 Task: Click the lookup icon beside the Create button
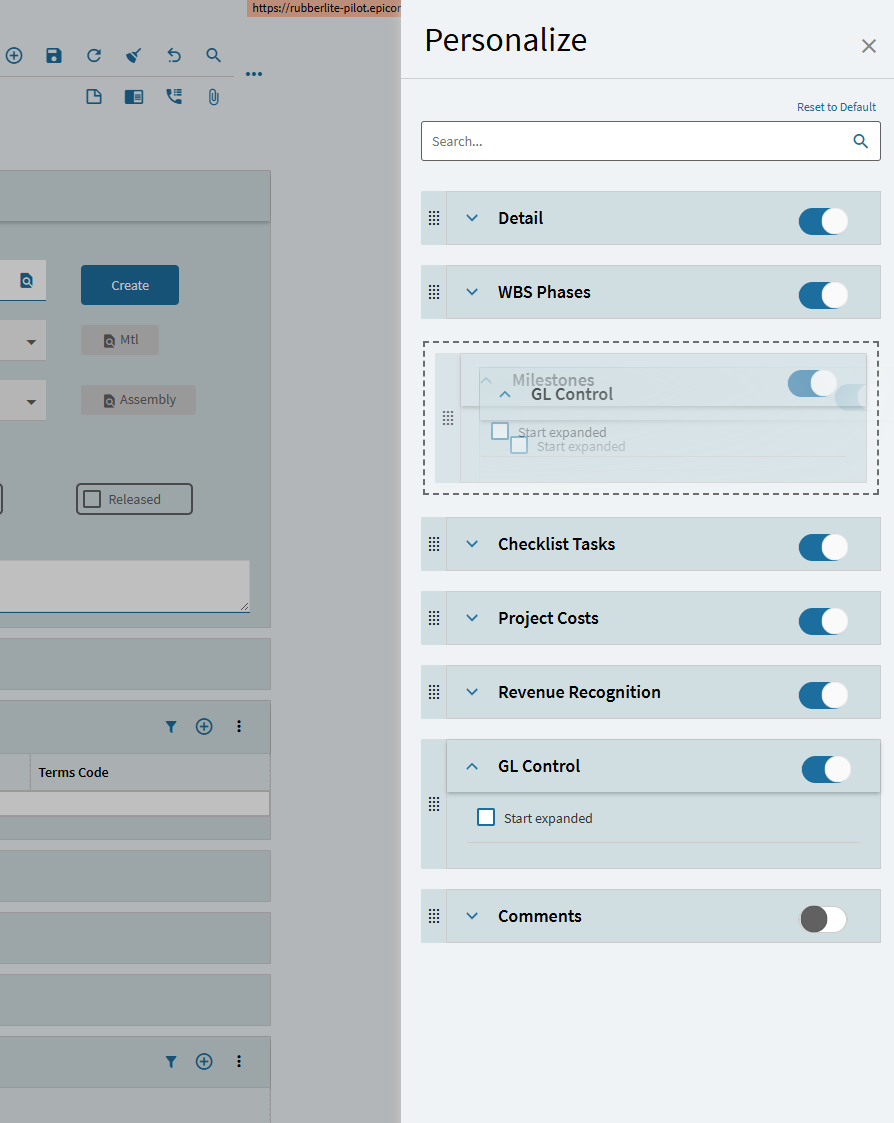click(x=26, y=280)
